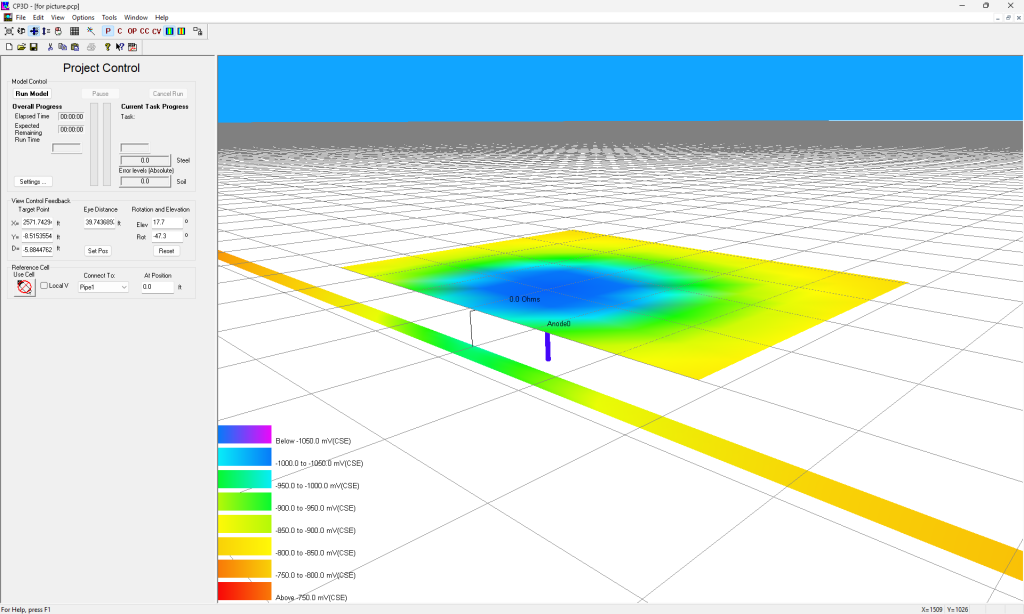Save the project using the disk icon
1024x614 pixels.
coord(33,47)
